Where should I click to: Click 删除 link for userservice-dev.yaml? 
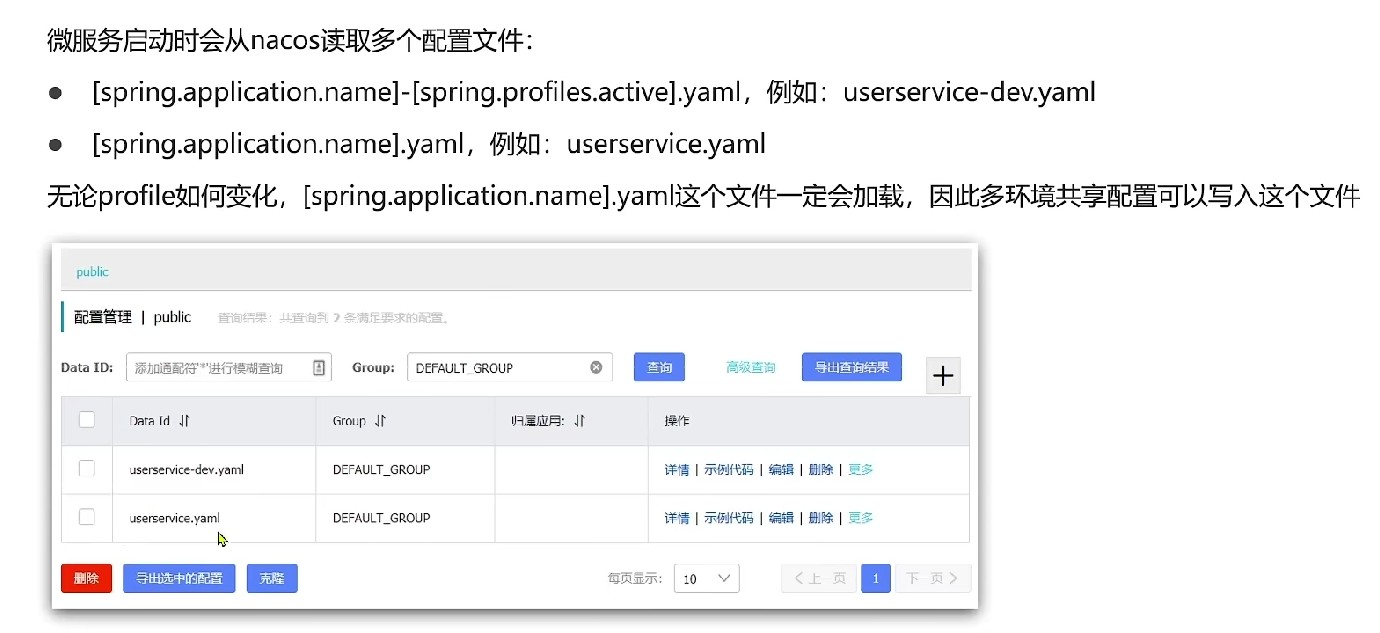coord(821,469)
